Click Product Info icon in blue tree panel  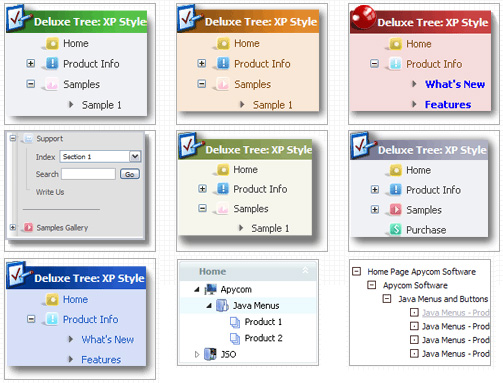(52, 319)
